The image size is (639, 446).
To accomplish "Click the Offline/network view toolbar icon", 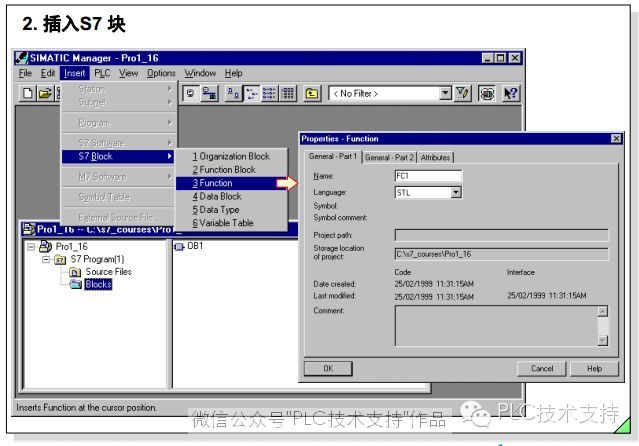I will coord(209,93).
